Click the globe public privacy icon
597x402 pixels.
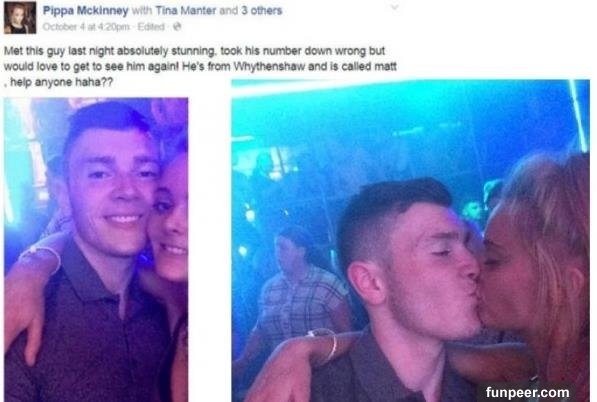tap(177, 27)
